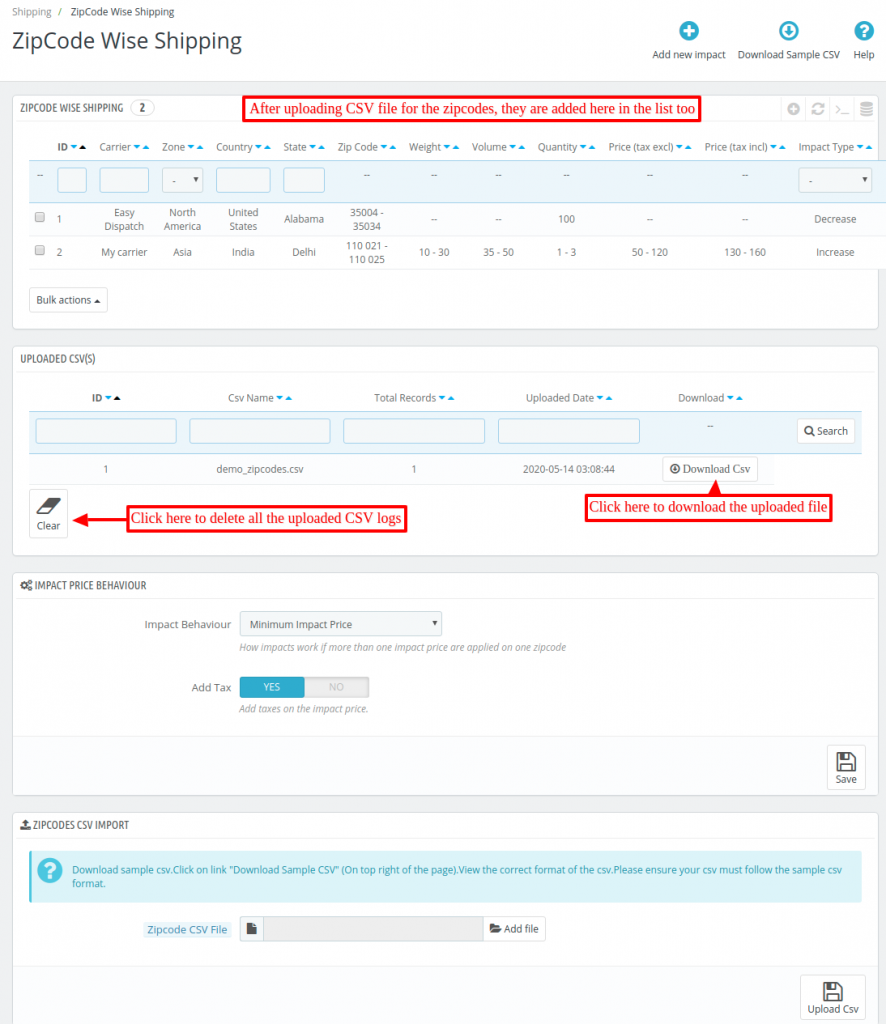
Task: Click the Download Sample CSV icon
Action: pyautogui.click(x=789, y=31)
